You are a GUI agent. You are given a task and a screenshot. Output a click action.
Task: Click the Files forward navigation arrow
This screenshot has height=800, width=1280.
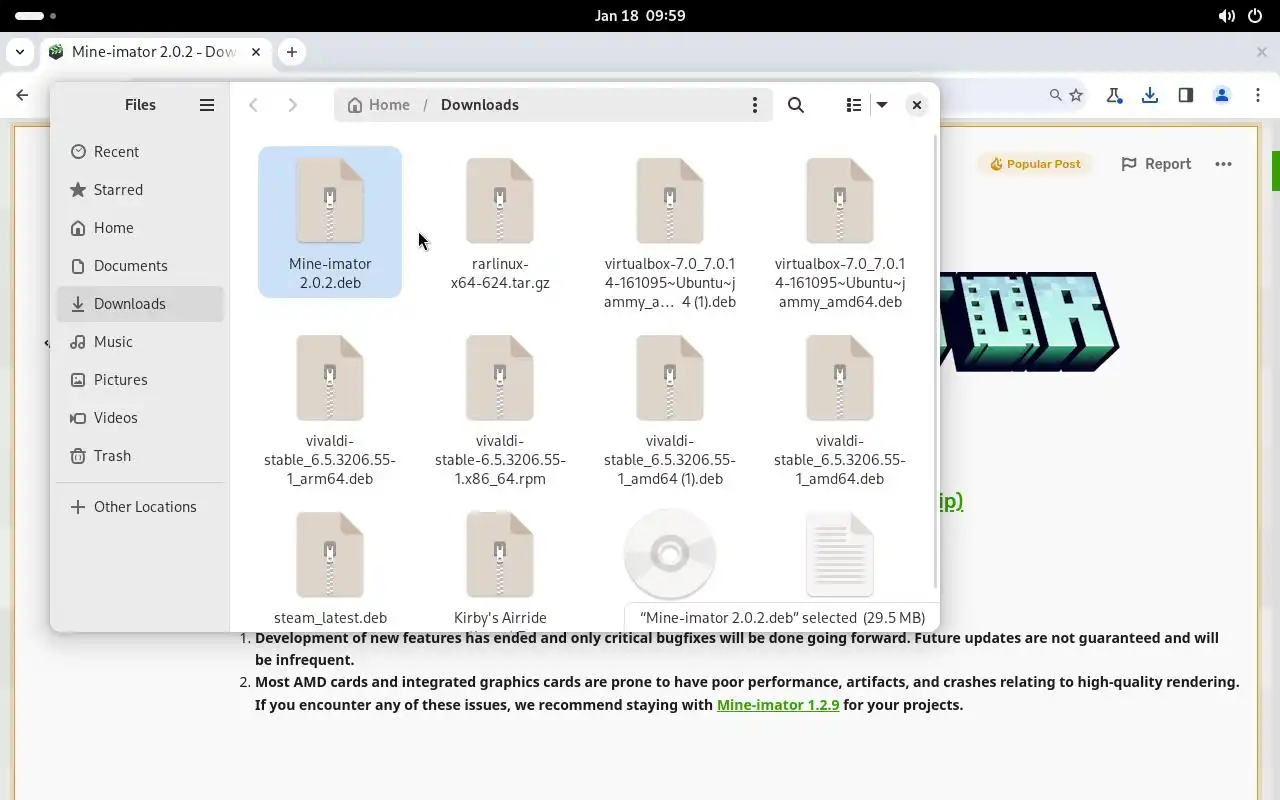click(292, 105)
